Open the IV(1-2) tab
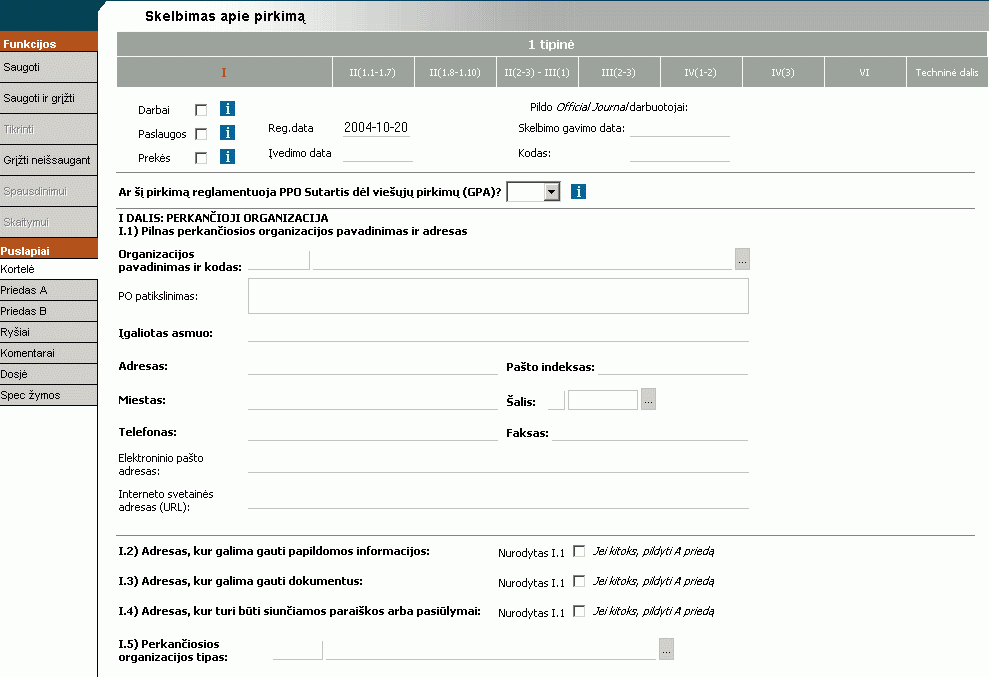 tap(701, 72)
